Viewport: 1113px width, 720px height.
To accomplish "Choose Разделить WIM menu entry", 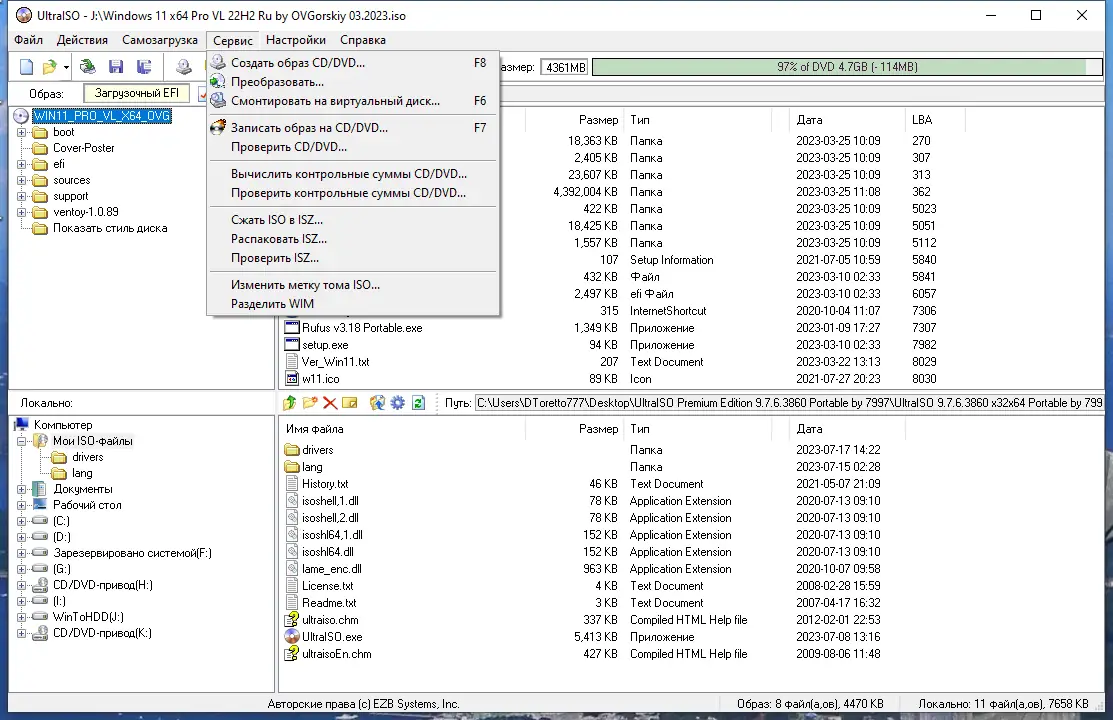I will [x=353, y=304].
